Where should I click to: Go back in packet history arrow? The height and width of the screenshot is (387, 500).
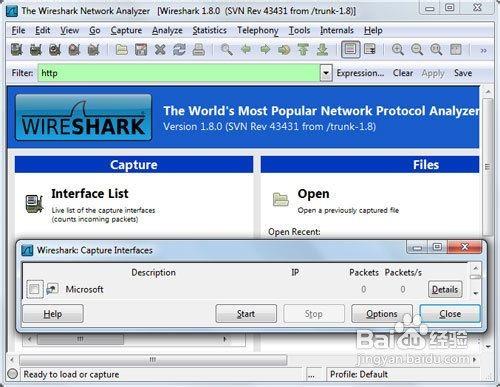tap(246, 50)
